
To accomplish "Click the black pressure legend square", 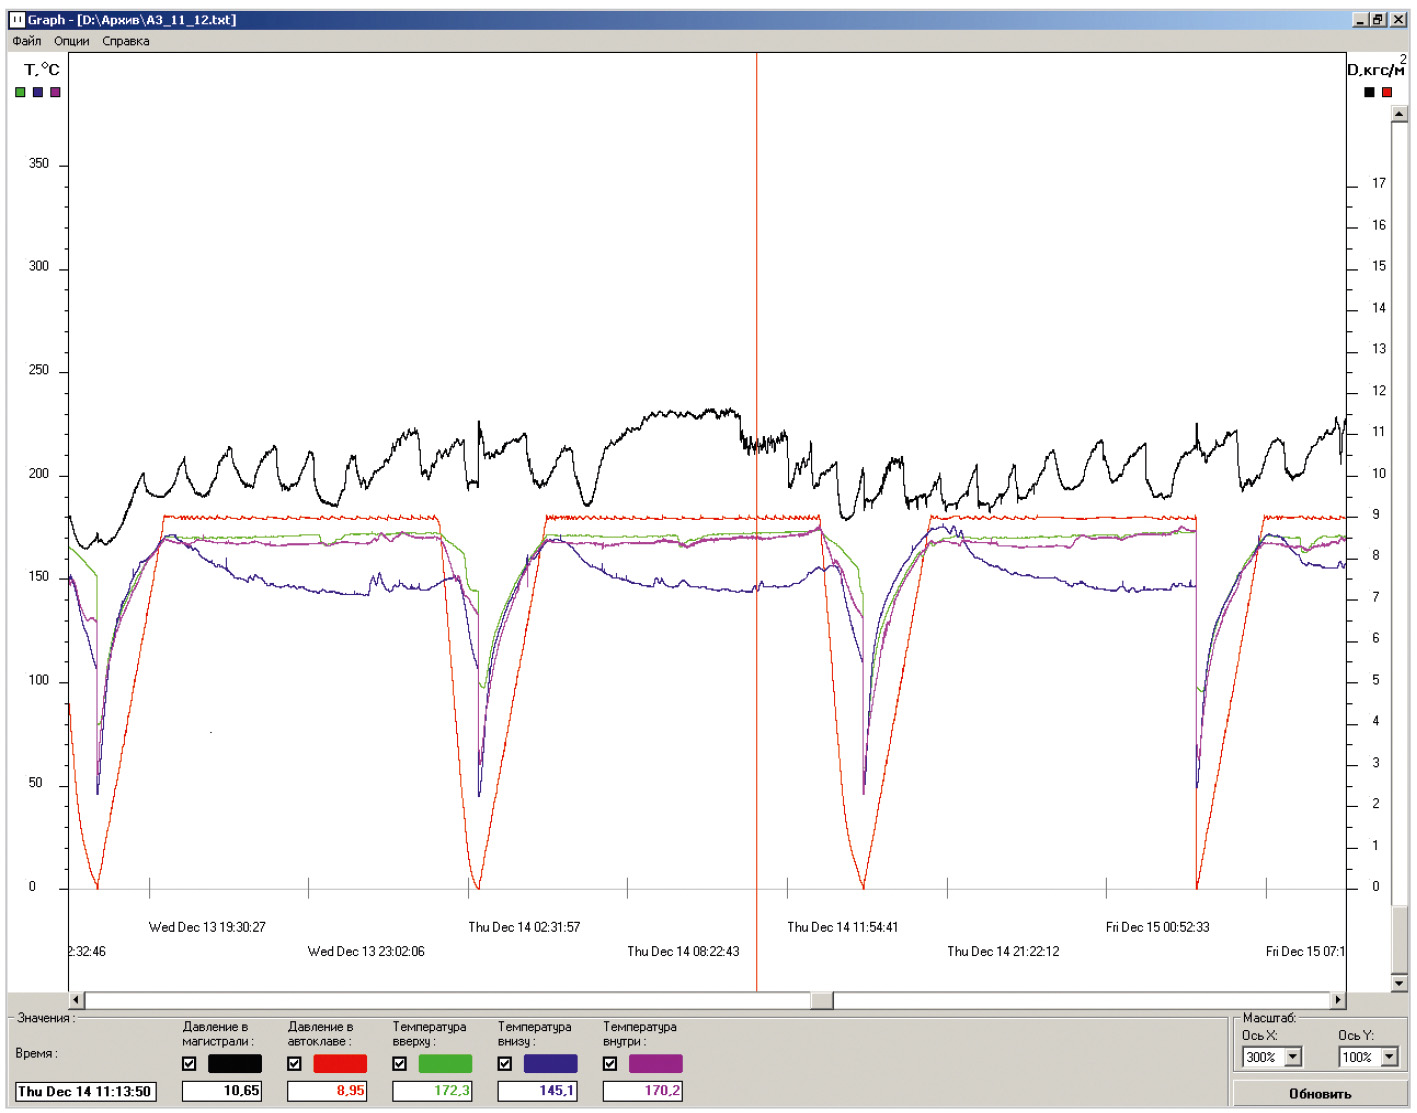I will 1369,92.
